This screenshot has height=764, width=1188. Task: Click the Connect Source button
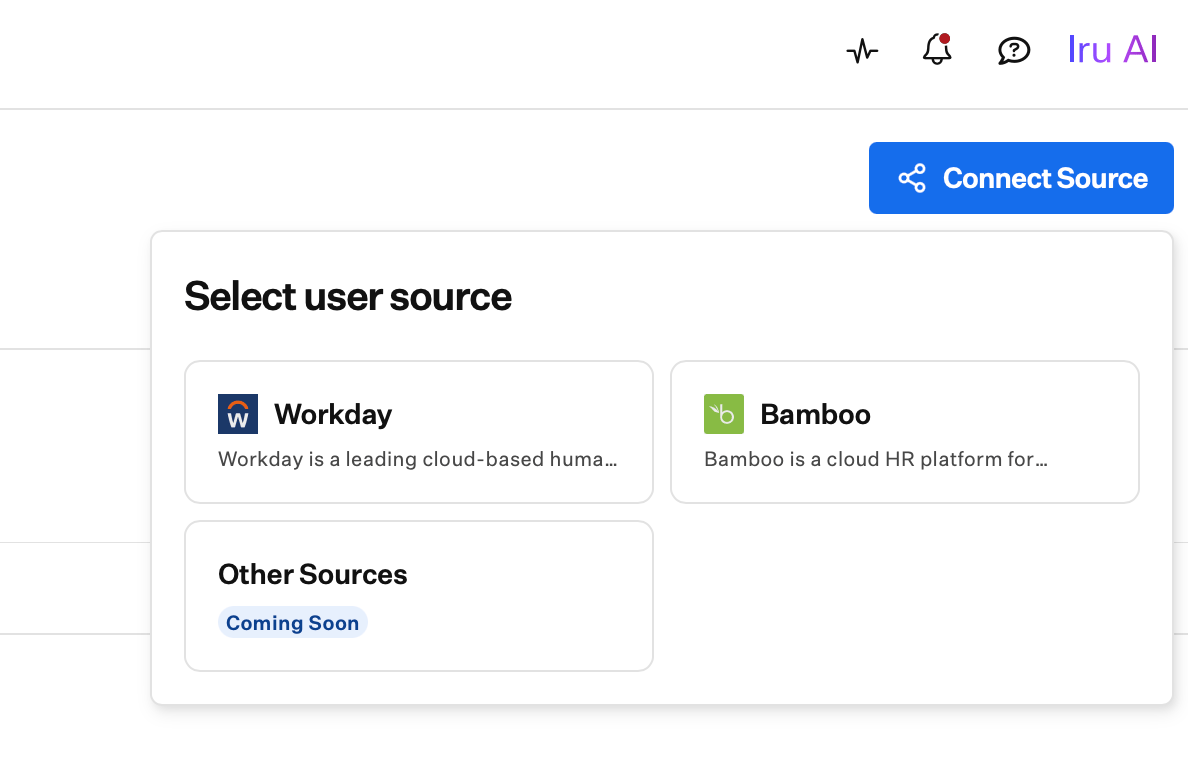1021,178
